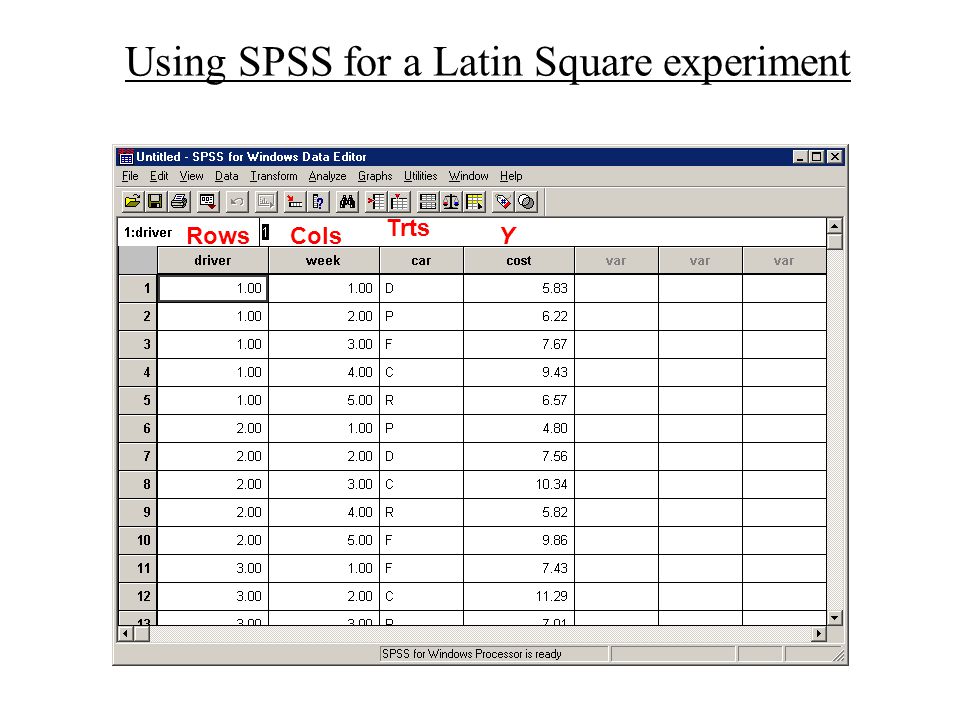Viewport: 960px width, 720px height.
Task: Click car cell P in row 2
Action: pos(421,317)
